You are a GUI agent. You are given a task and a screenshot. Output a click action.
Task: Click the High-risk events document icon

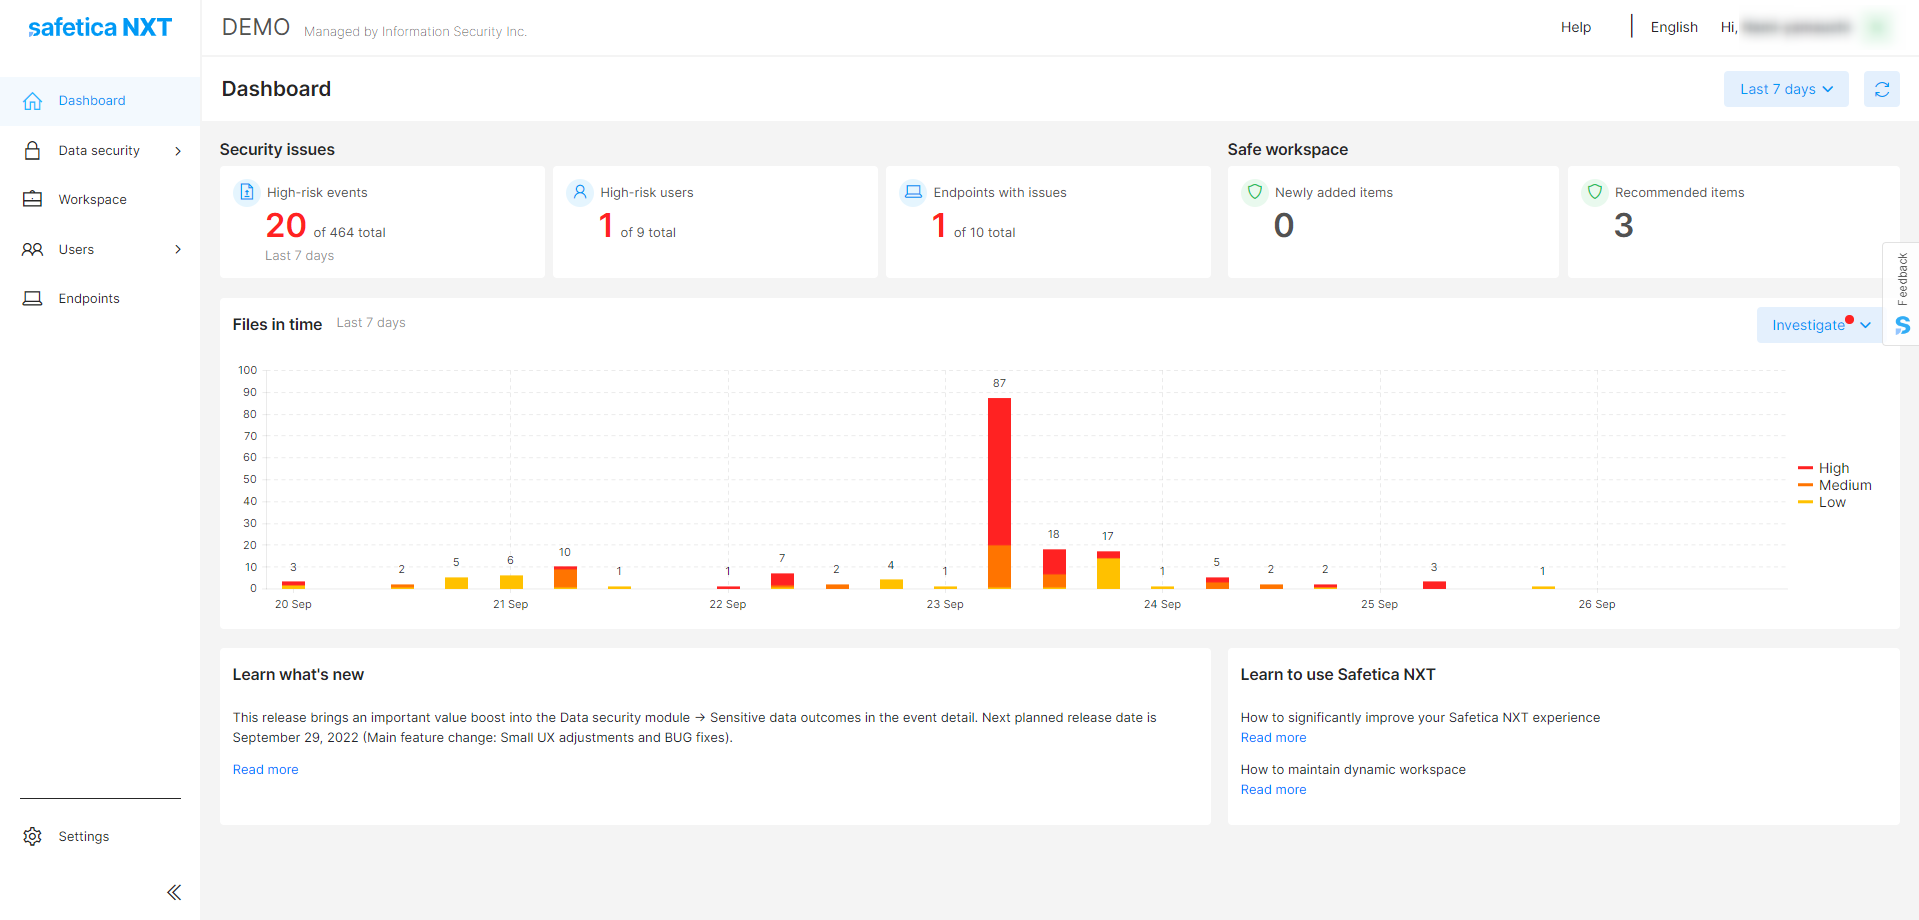[x=247, y=192]
